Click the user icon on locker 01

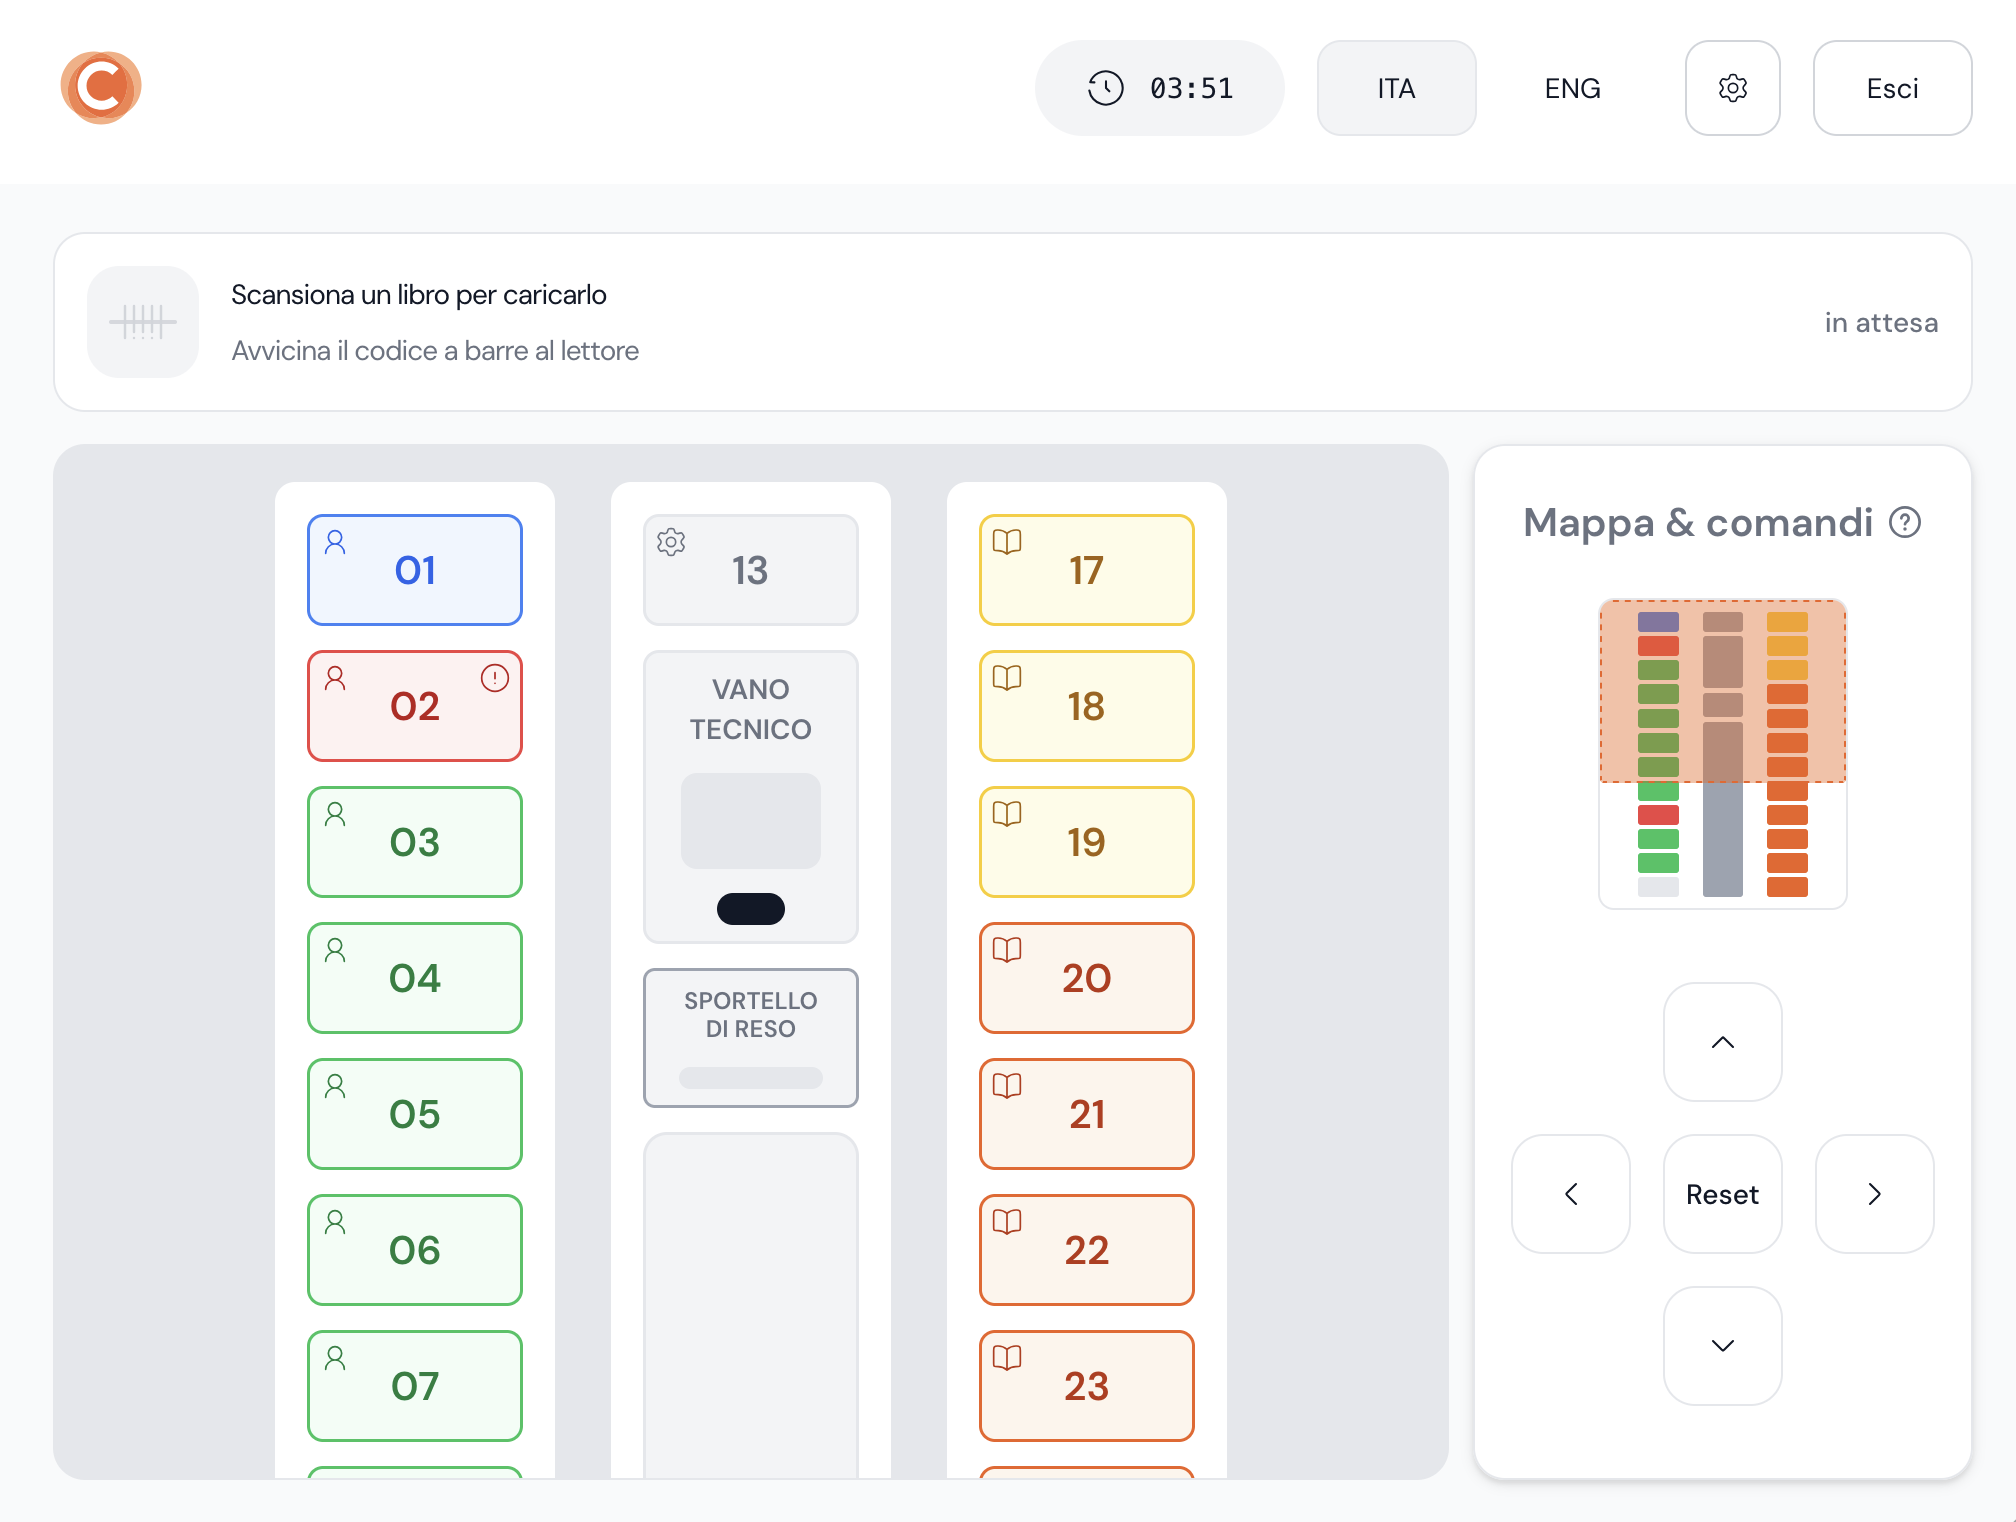pos(335,542)
